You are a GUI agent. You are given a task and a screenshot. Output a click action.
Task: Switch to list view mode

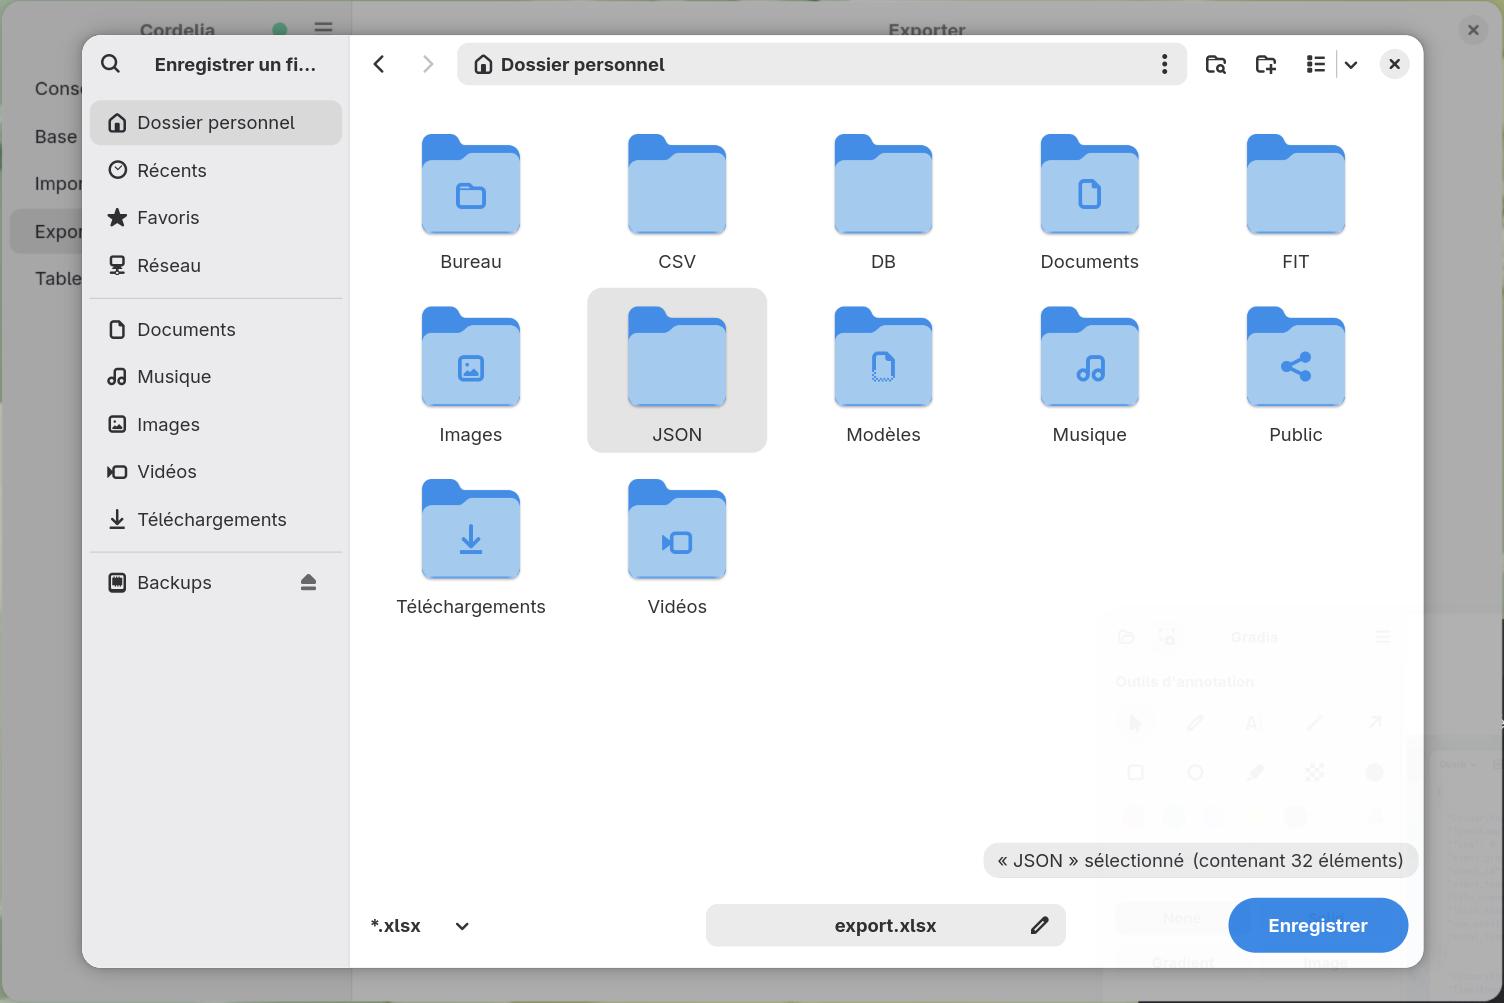(1316, 64)
